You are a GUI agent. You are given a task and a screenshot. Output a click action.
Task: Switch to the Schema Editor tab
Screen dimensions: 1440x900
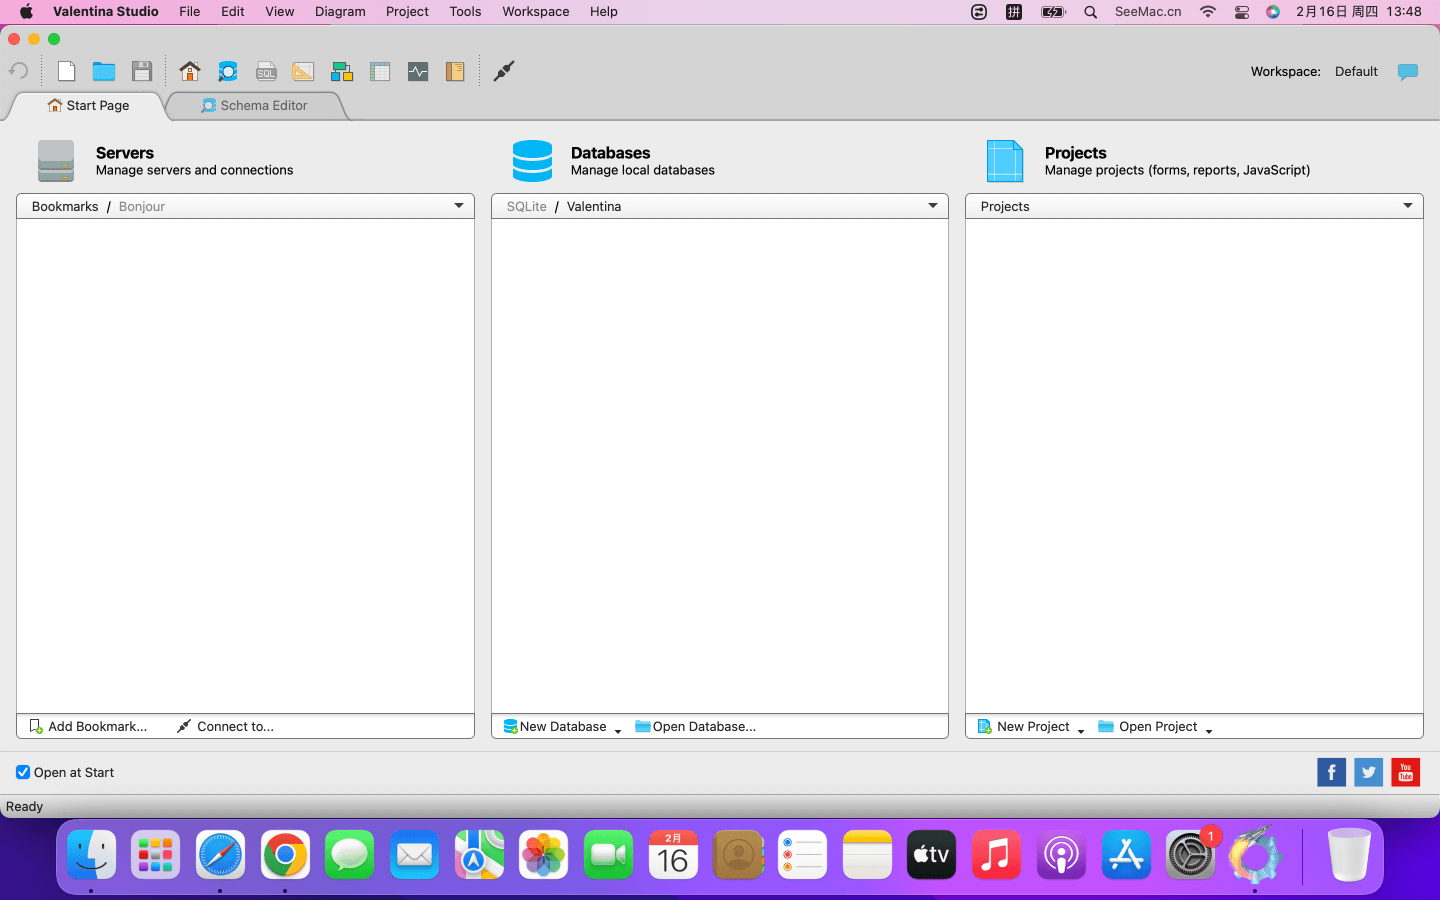(254, 105)
